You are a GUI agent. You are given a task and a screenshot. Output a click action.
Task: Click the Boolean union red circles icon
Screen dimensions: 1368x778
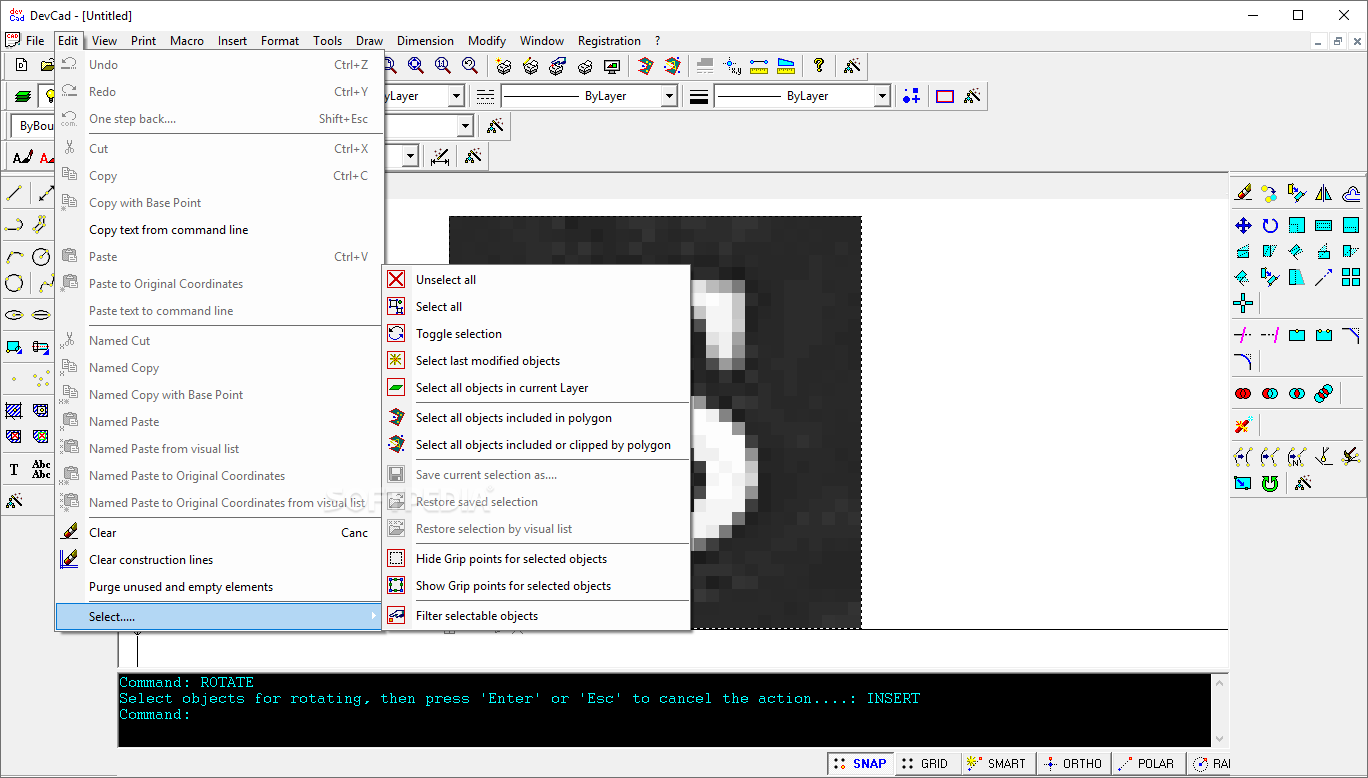(x=1243, y=393)
